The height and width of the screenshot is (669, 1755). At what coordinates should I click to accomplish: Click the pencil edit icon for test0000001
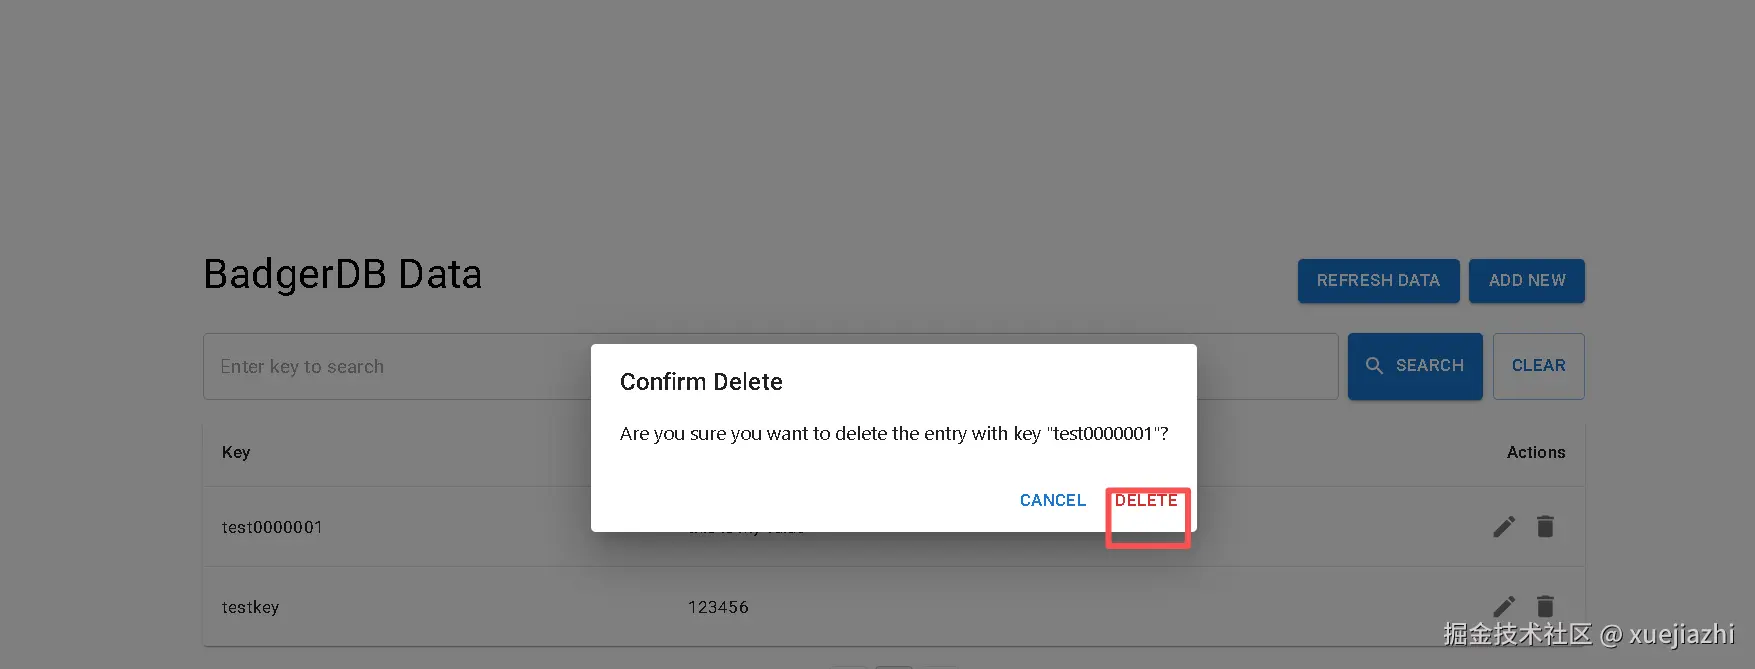pos(1504,527)
